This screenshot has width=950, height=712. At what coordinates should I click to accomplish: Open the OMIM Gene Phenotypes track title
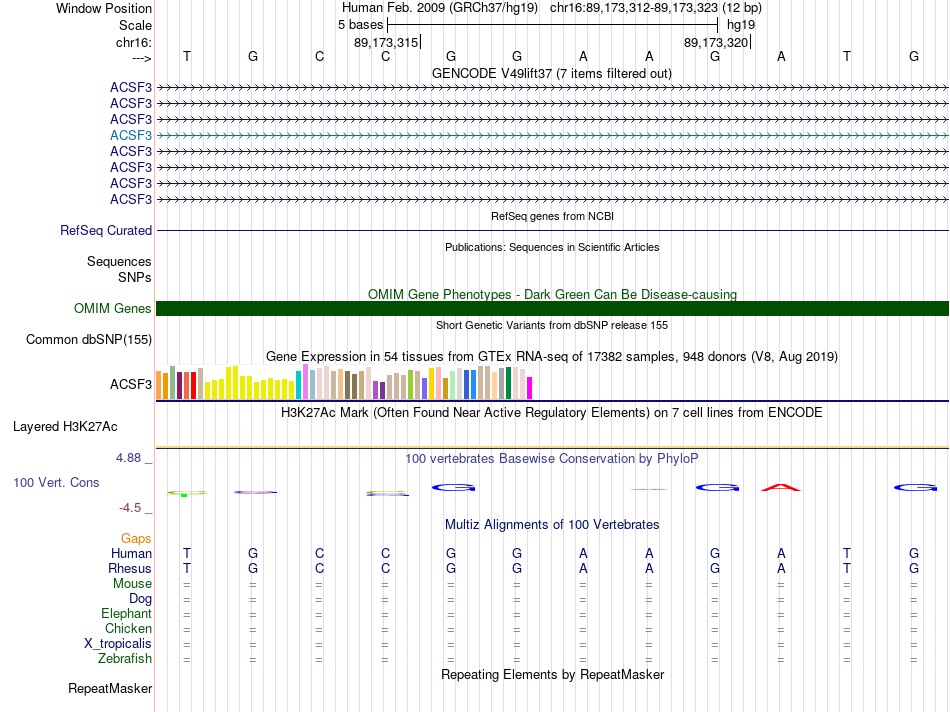(552, 294)
